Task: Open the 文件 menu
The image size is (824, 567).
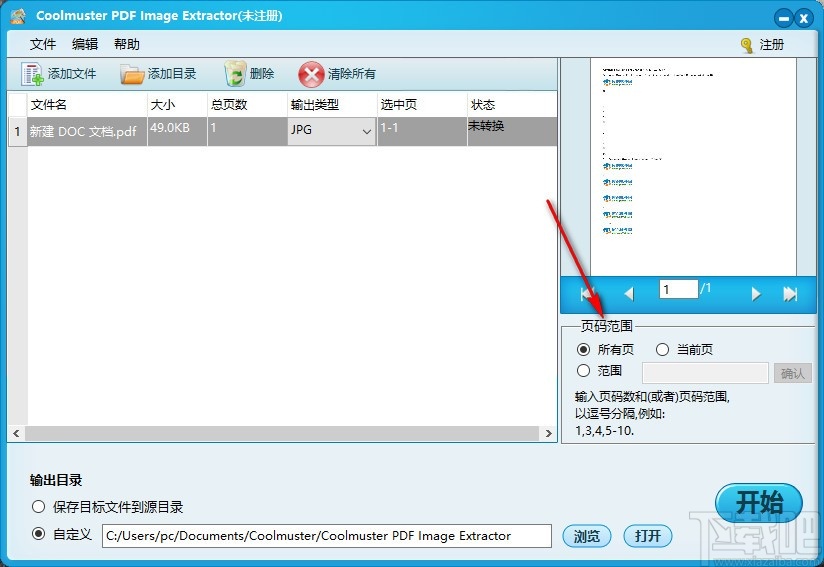Action: [43, 44]
